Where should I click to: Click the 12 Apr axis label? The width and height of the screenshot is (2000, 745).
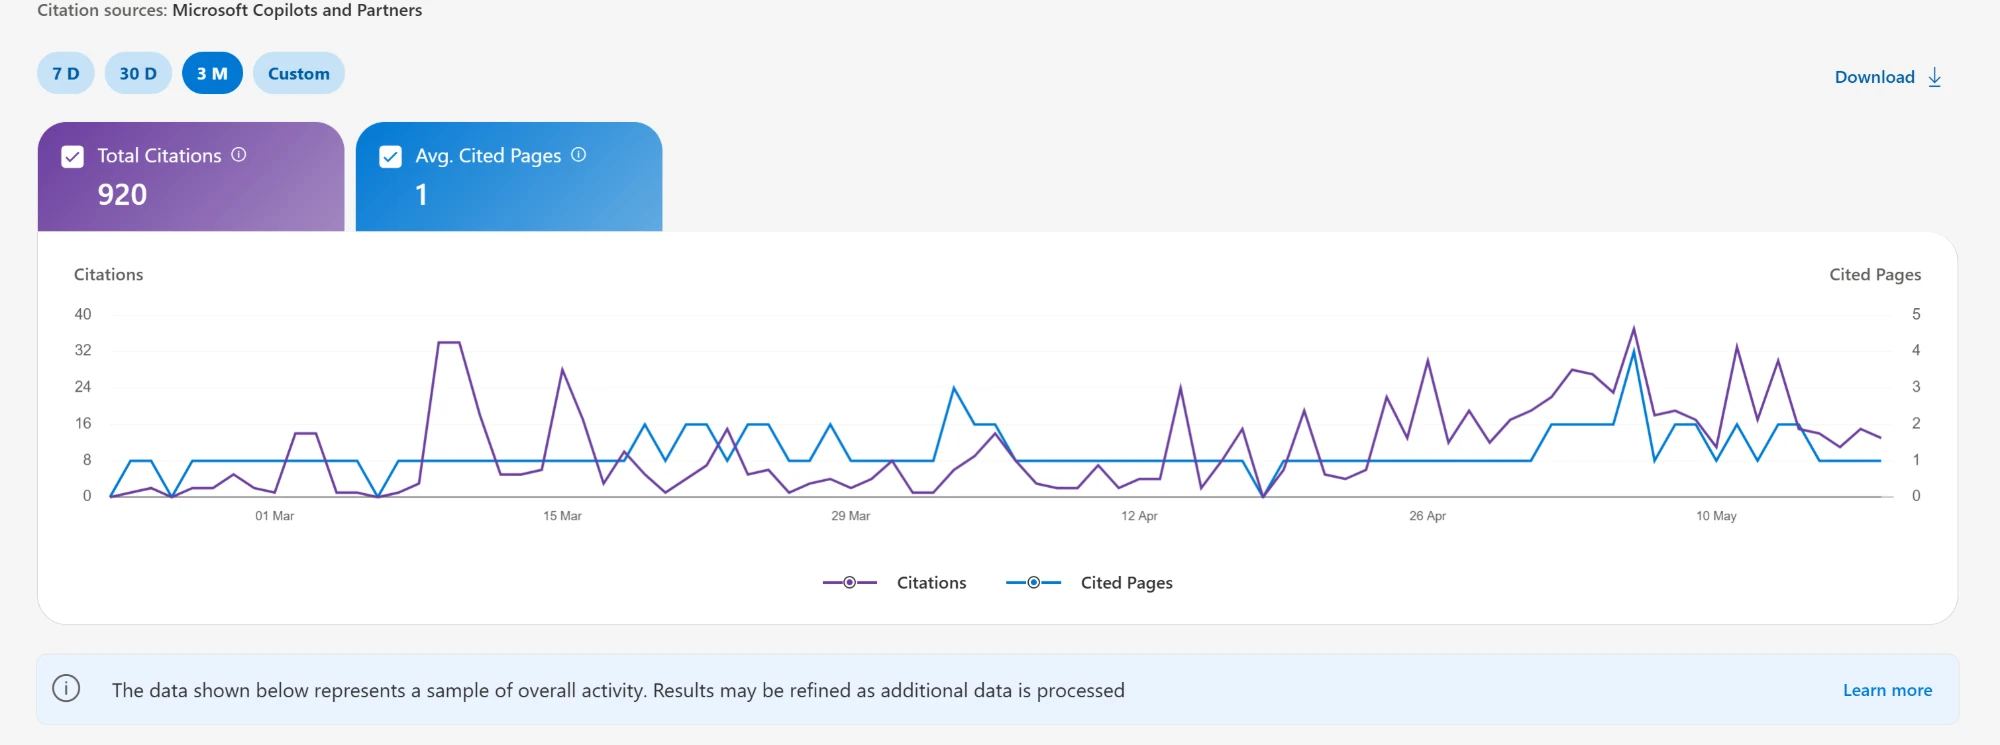pyautogui.click(x=1139, y=516)
